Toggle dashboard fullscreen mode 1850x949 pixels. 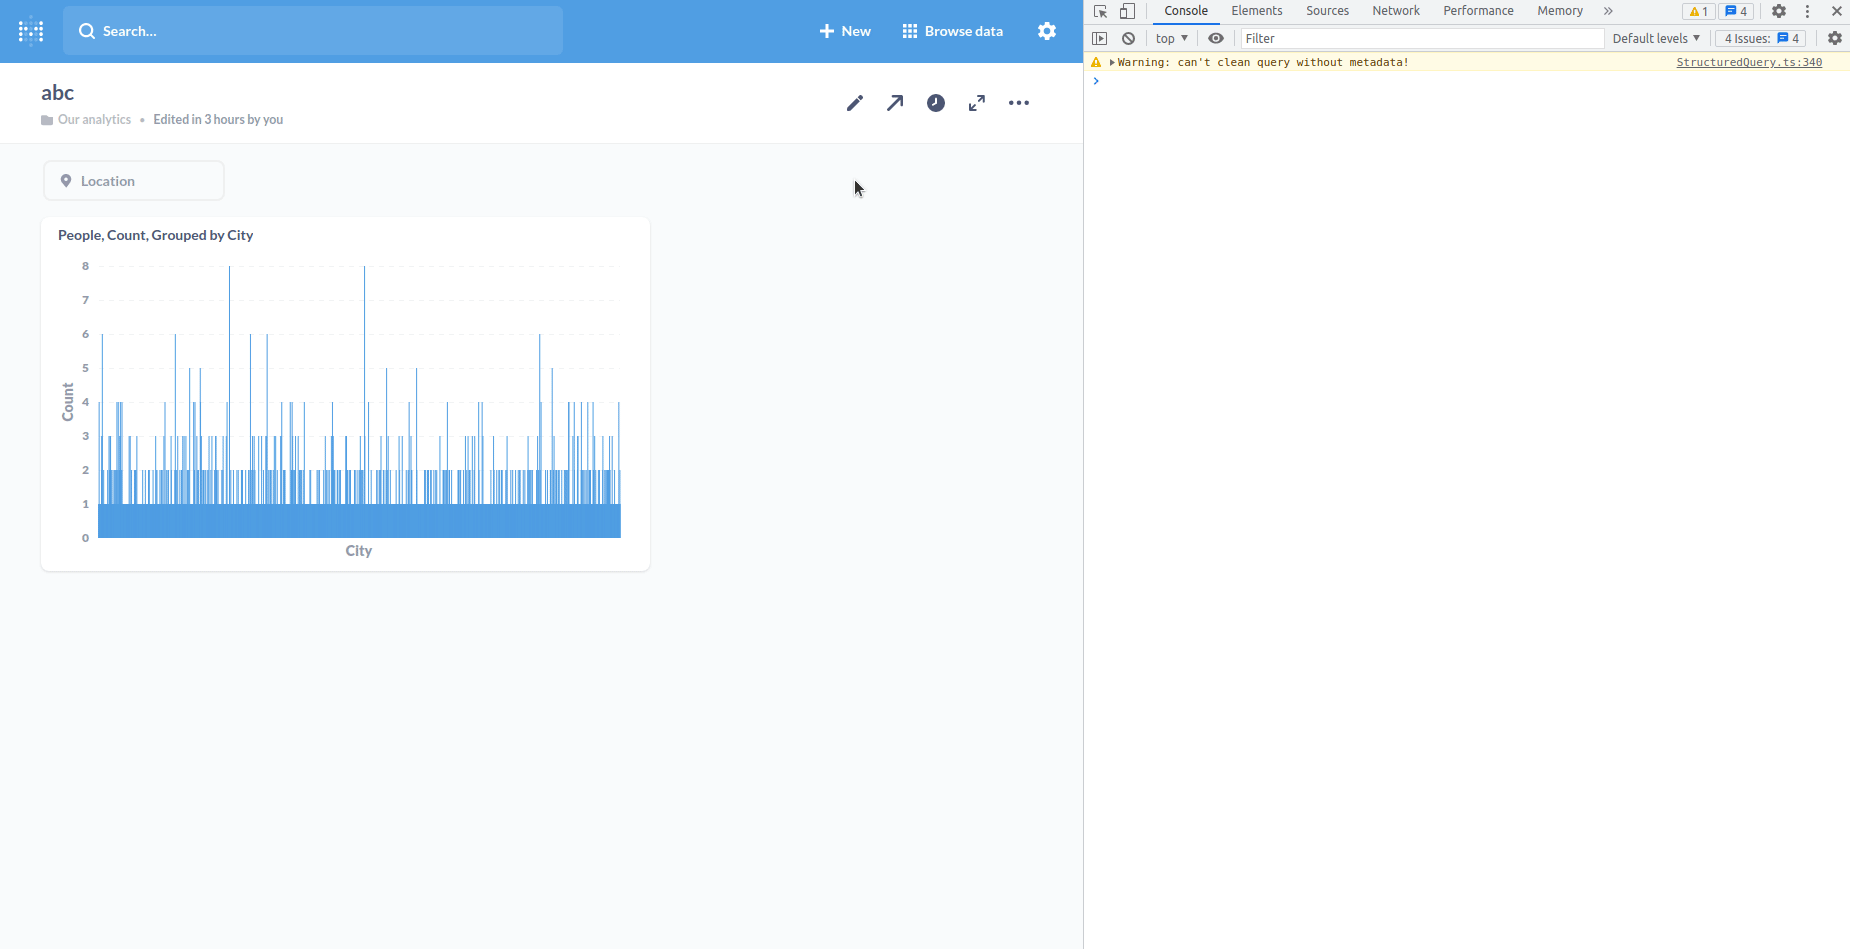point(977,102)
